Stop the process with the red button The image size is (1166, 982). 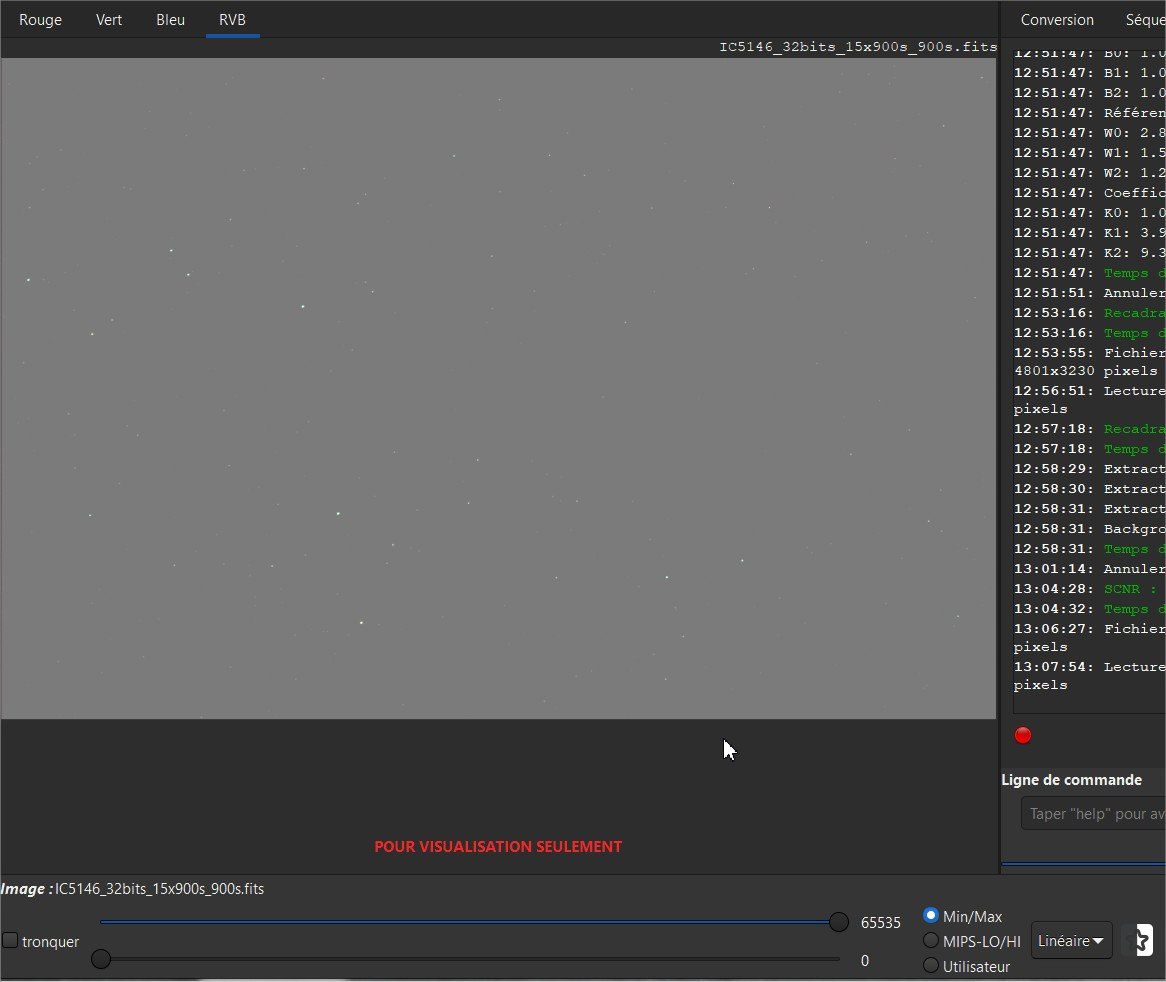coord(1022,735)
